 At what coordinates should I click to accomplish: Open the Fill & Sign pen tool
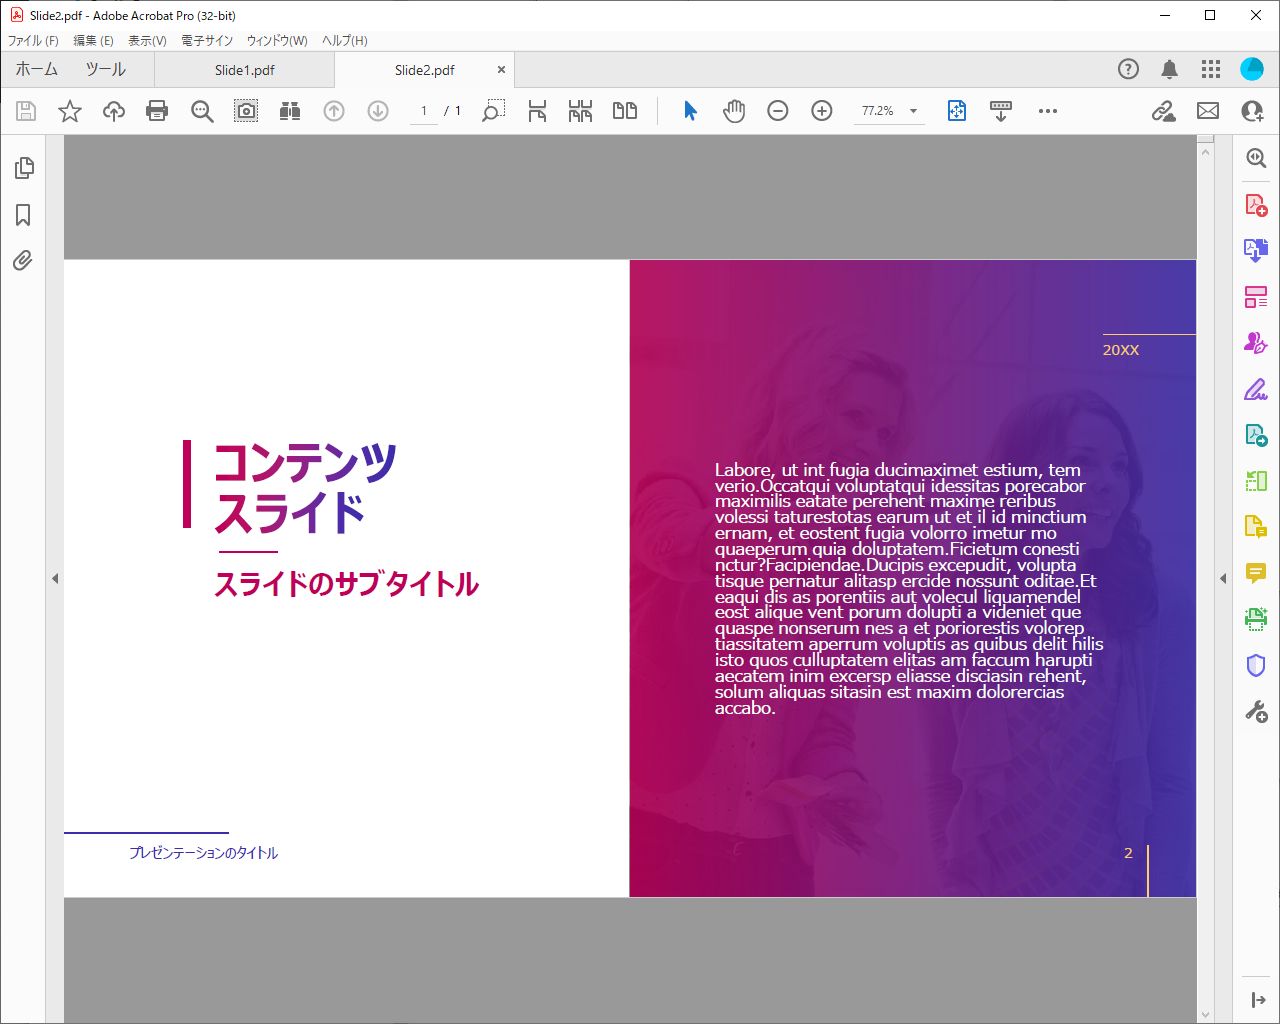1256,389
